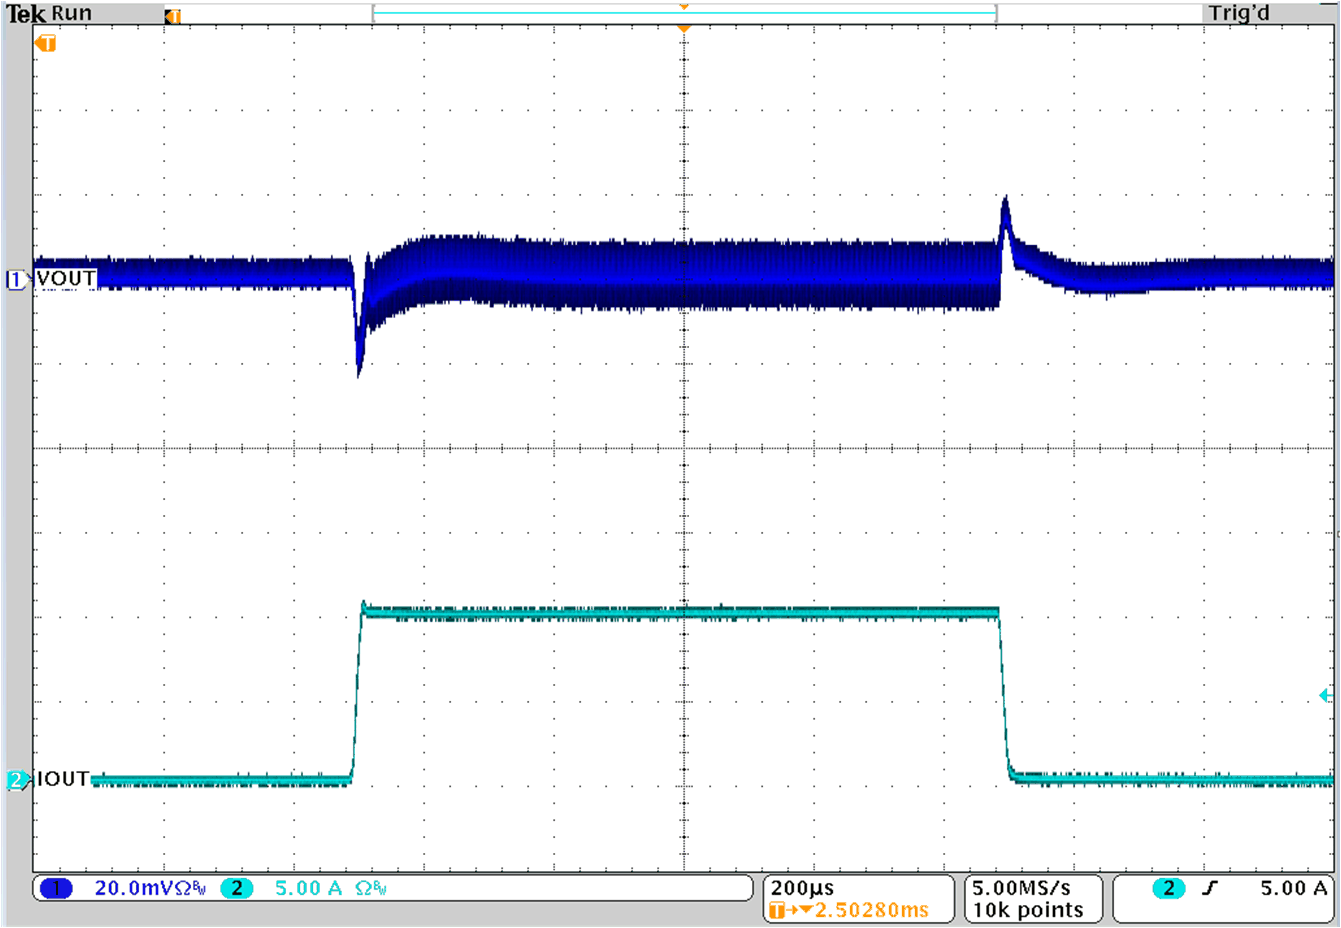The height and width of the screenshot is (928, 1341).
Task: Select the Channel 1 ground marker on left
Action: 15,277
